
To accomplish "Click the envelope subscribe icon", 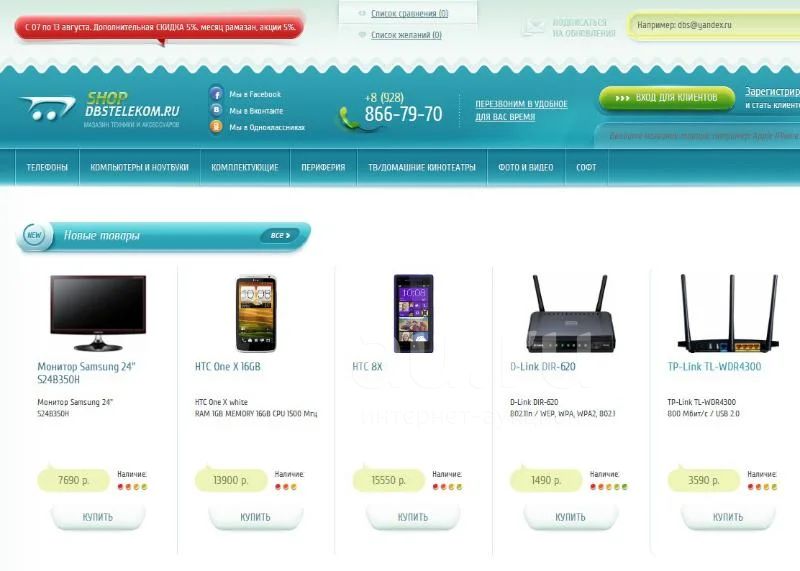I will click(x=533, y=27).
